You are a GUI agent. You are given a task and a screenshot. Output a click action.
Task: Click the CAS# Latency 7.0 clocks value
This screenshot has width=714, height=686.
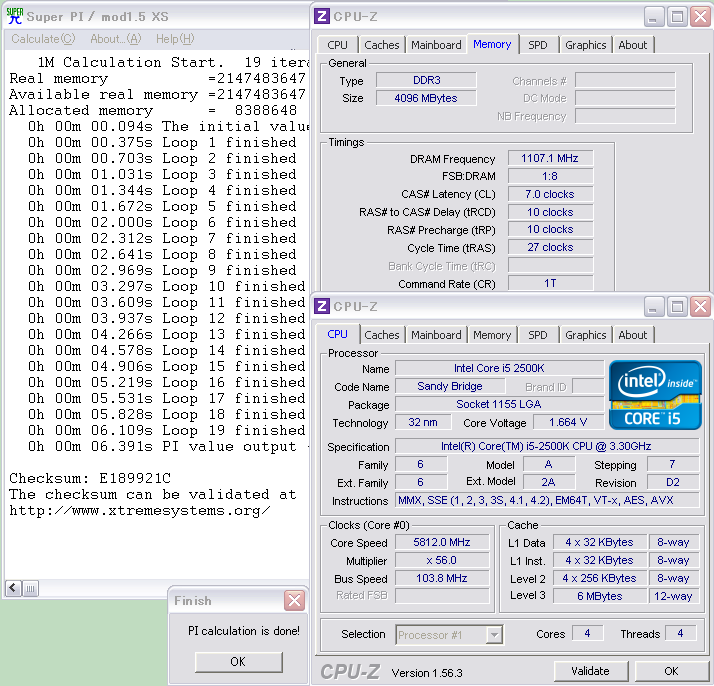pyautogui.click(x=550, y=194)
